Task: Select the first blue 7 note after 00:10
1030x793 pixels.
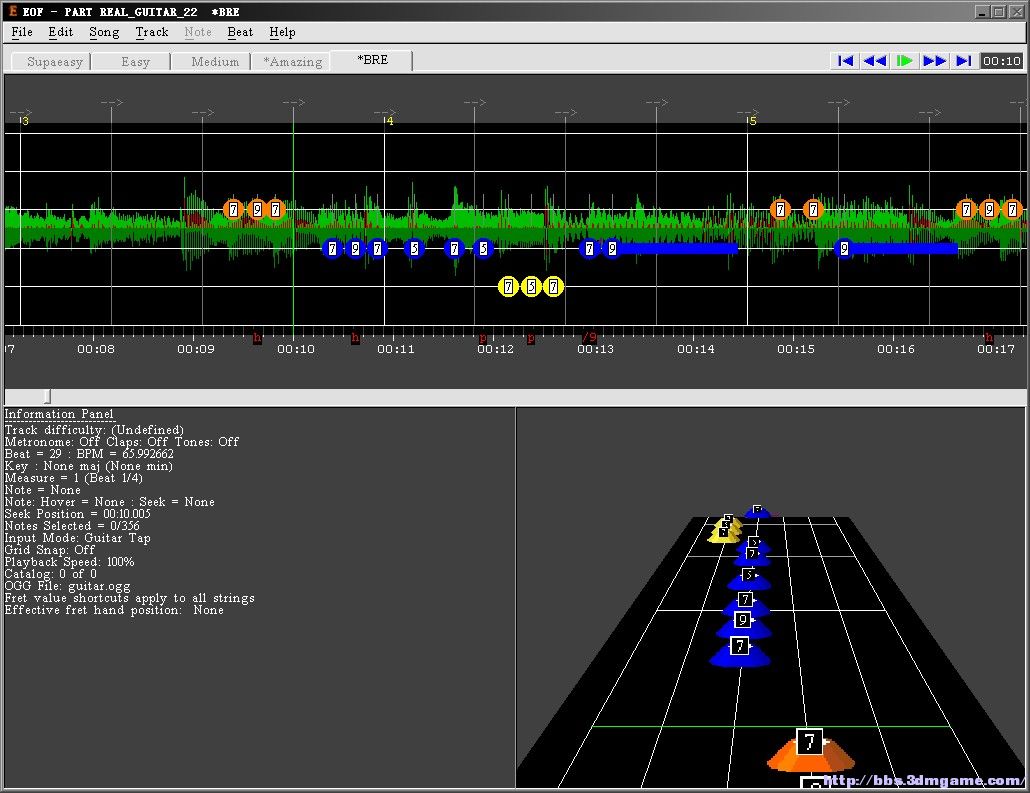Action: point(332,248)
